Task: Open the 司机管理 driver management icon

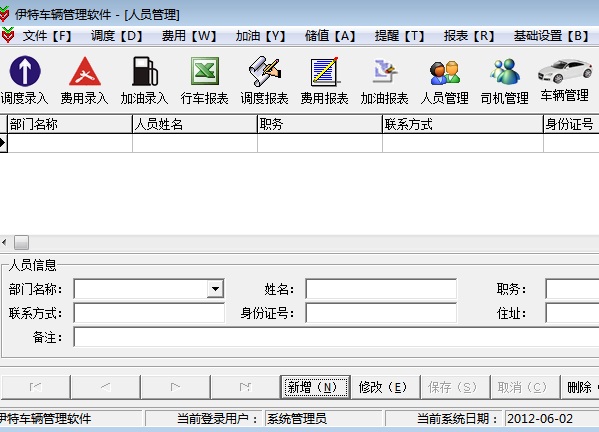Action: click(505, 71)
